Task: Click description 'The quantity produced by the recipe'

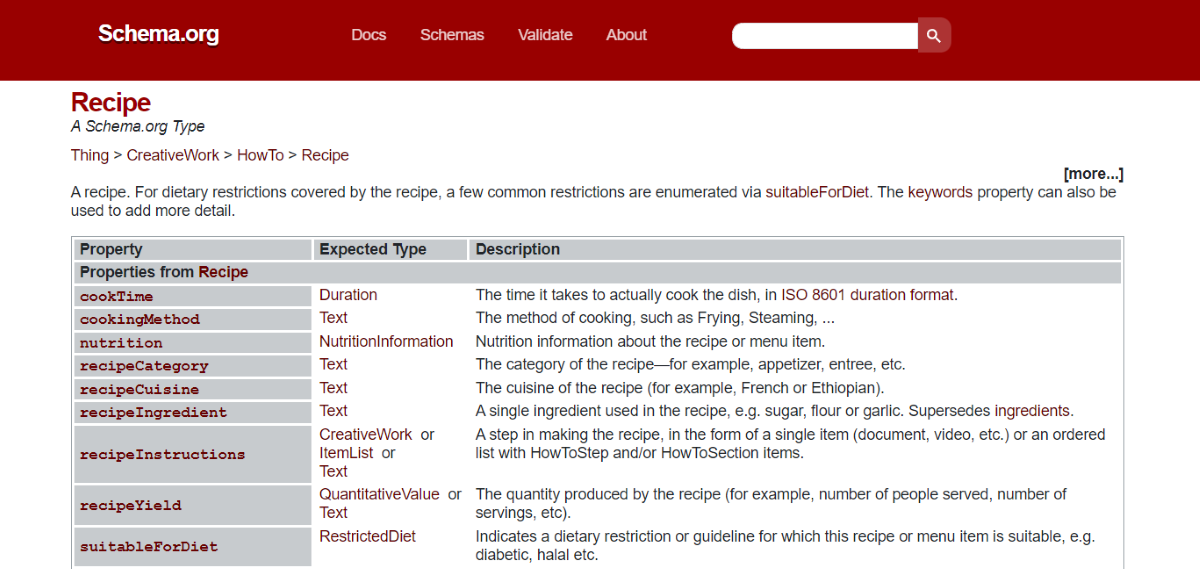Action: [771, 503]
